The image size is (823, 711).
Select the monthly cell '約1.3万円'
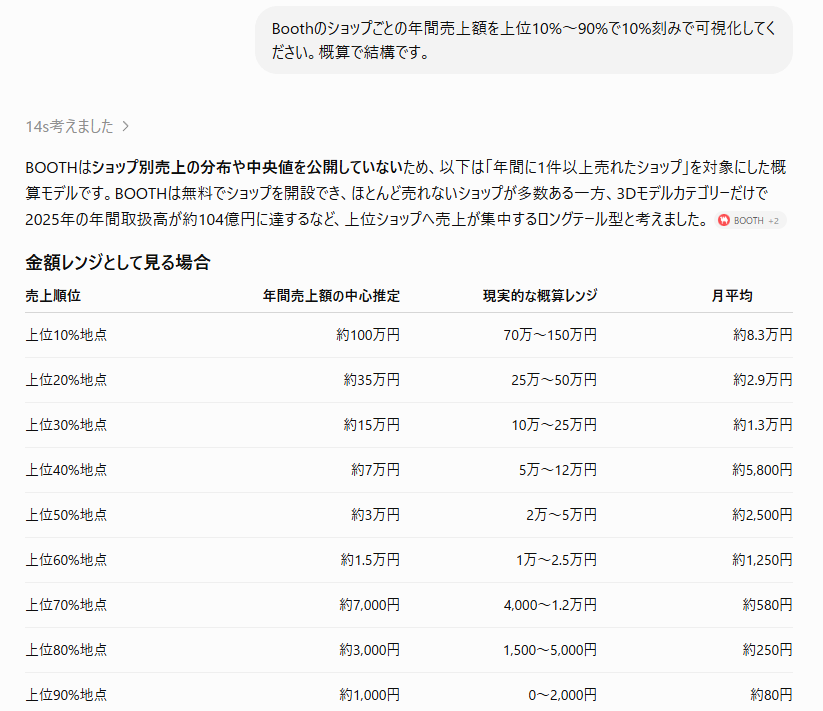coord(763,425)
